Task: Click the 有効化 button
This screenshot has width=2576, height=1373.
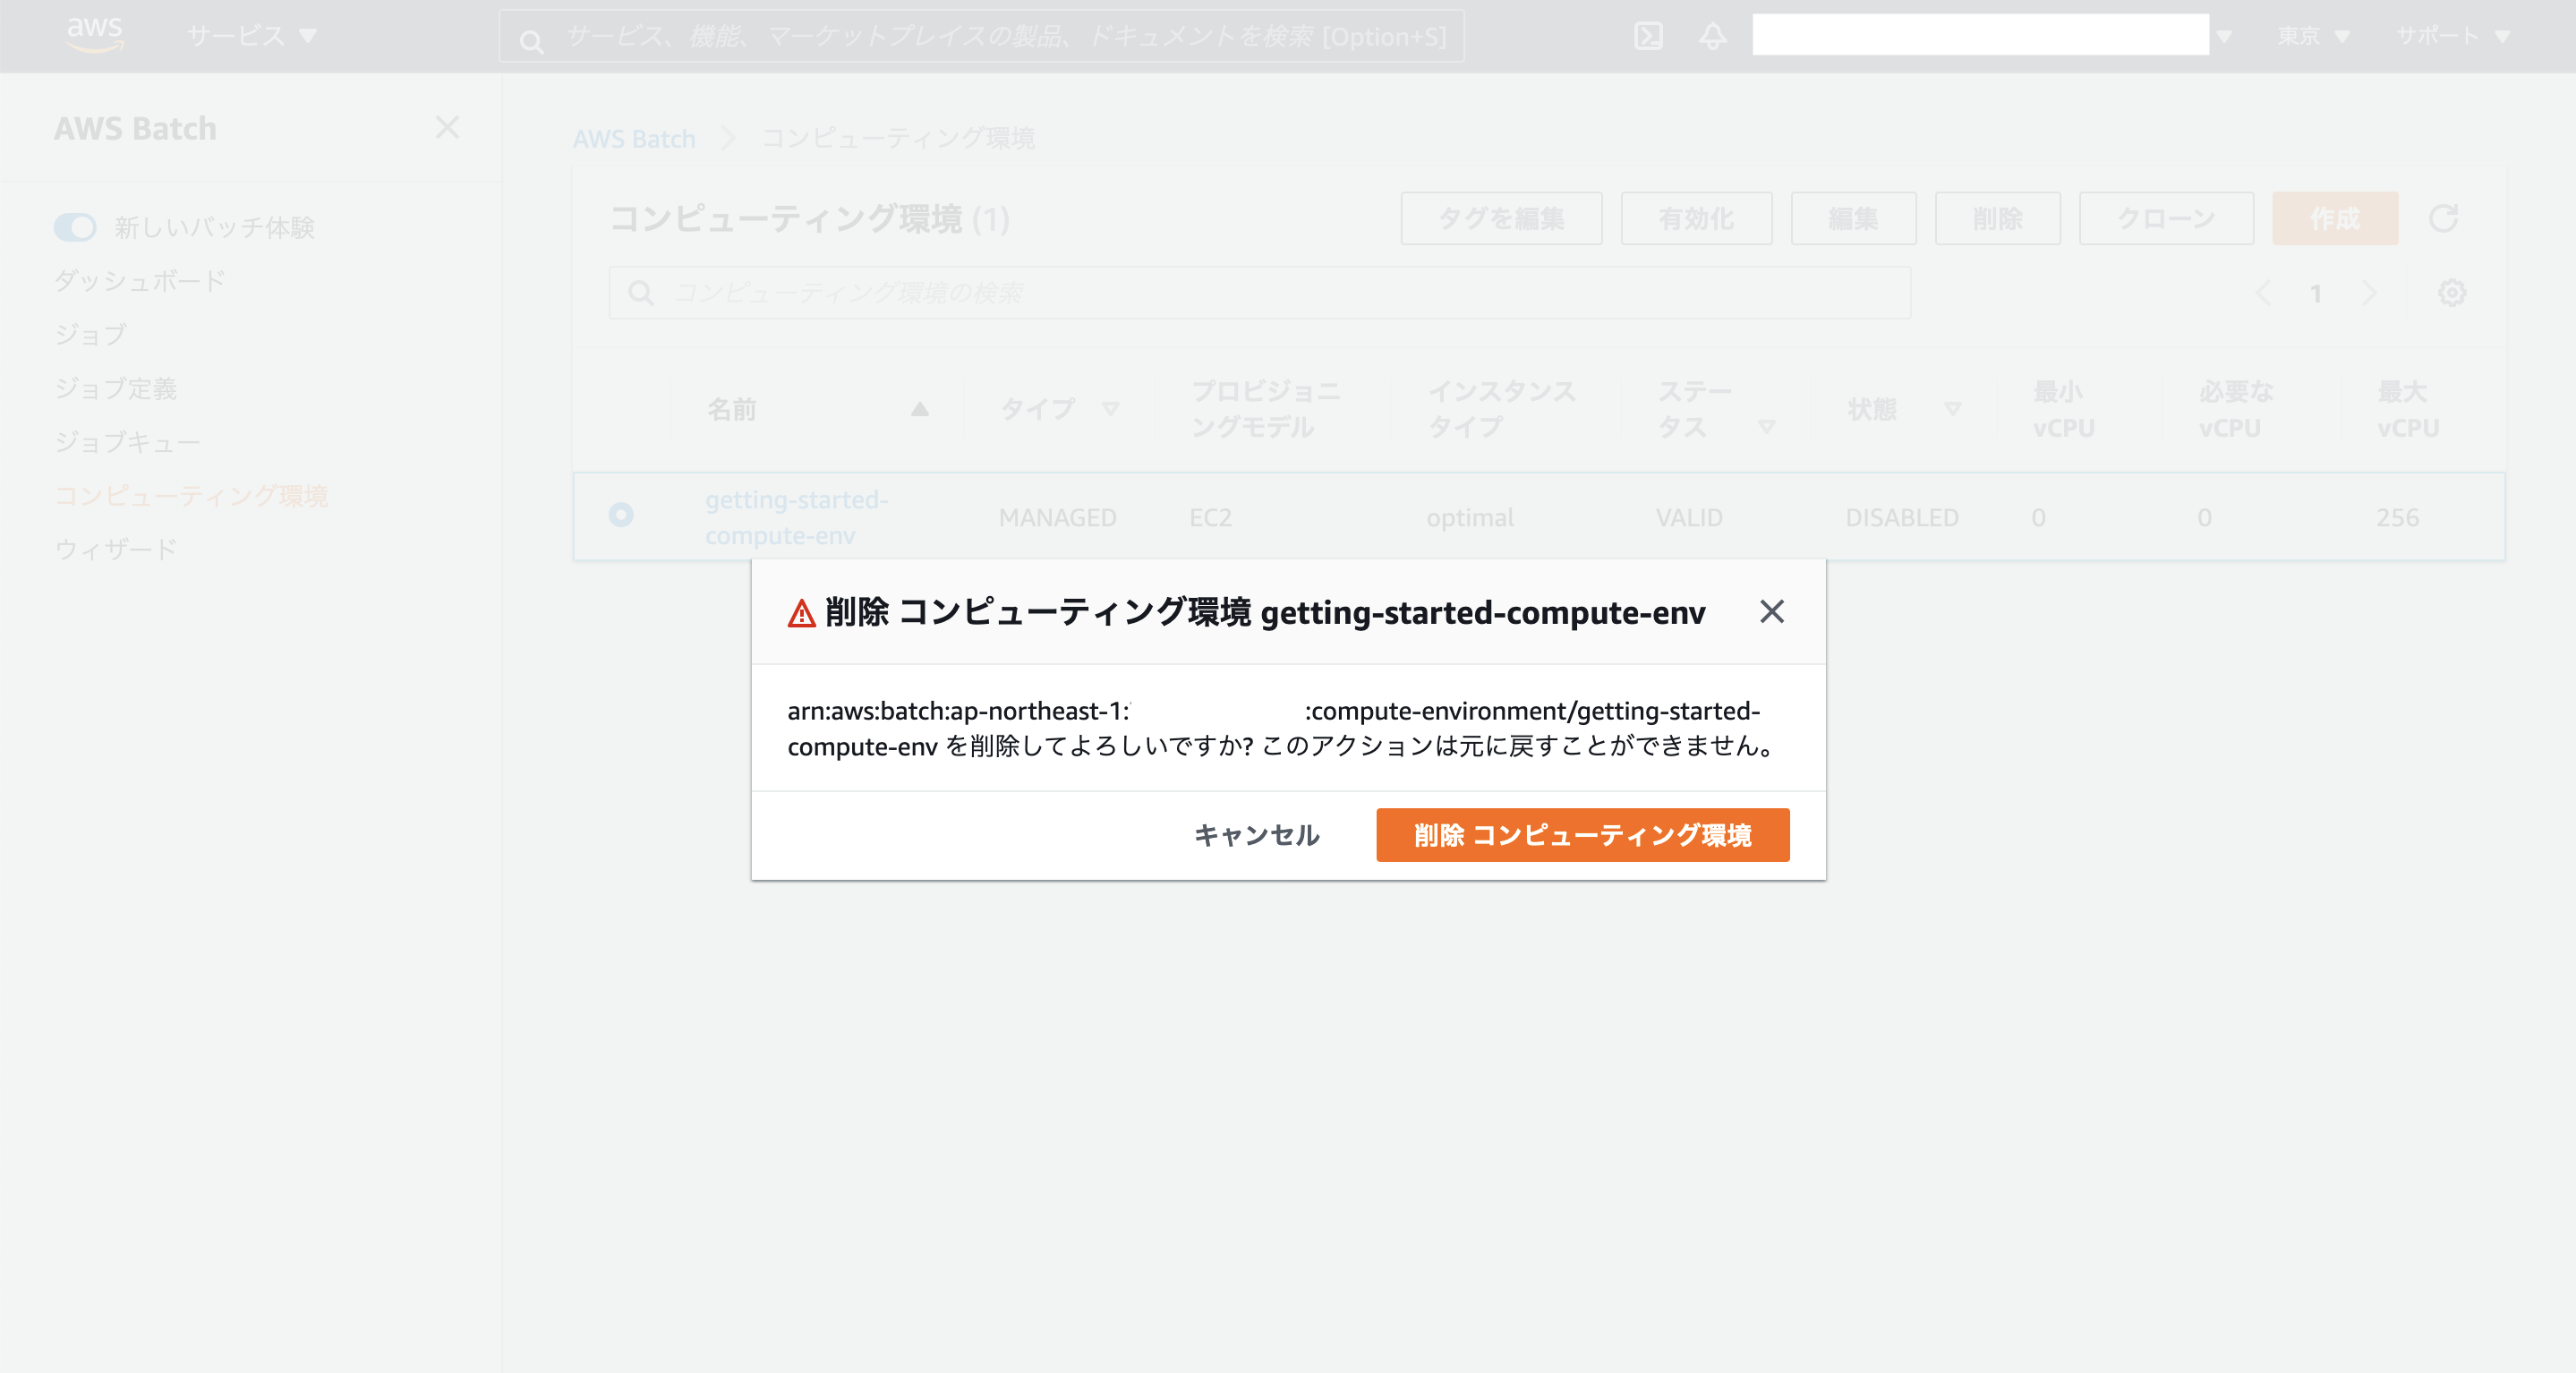Action: [1696, 218]
